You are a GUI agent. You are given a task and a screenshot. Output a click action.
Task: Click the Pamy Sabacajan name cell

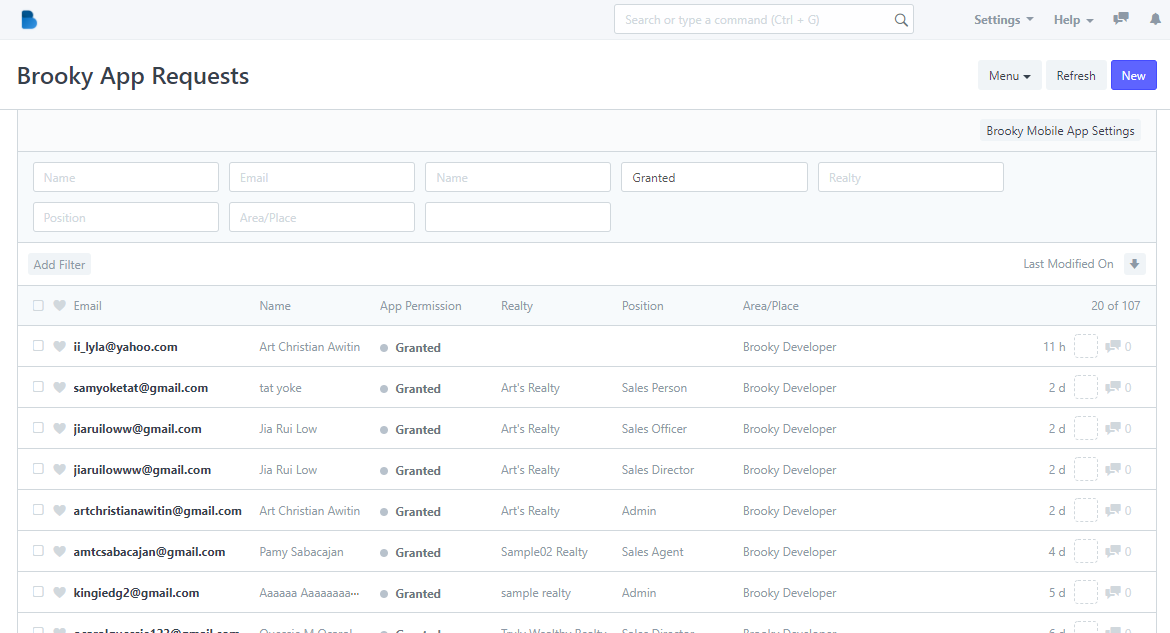point(301,552)
